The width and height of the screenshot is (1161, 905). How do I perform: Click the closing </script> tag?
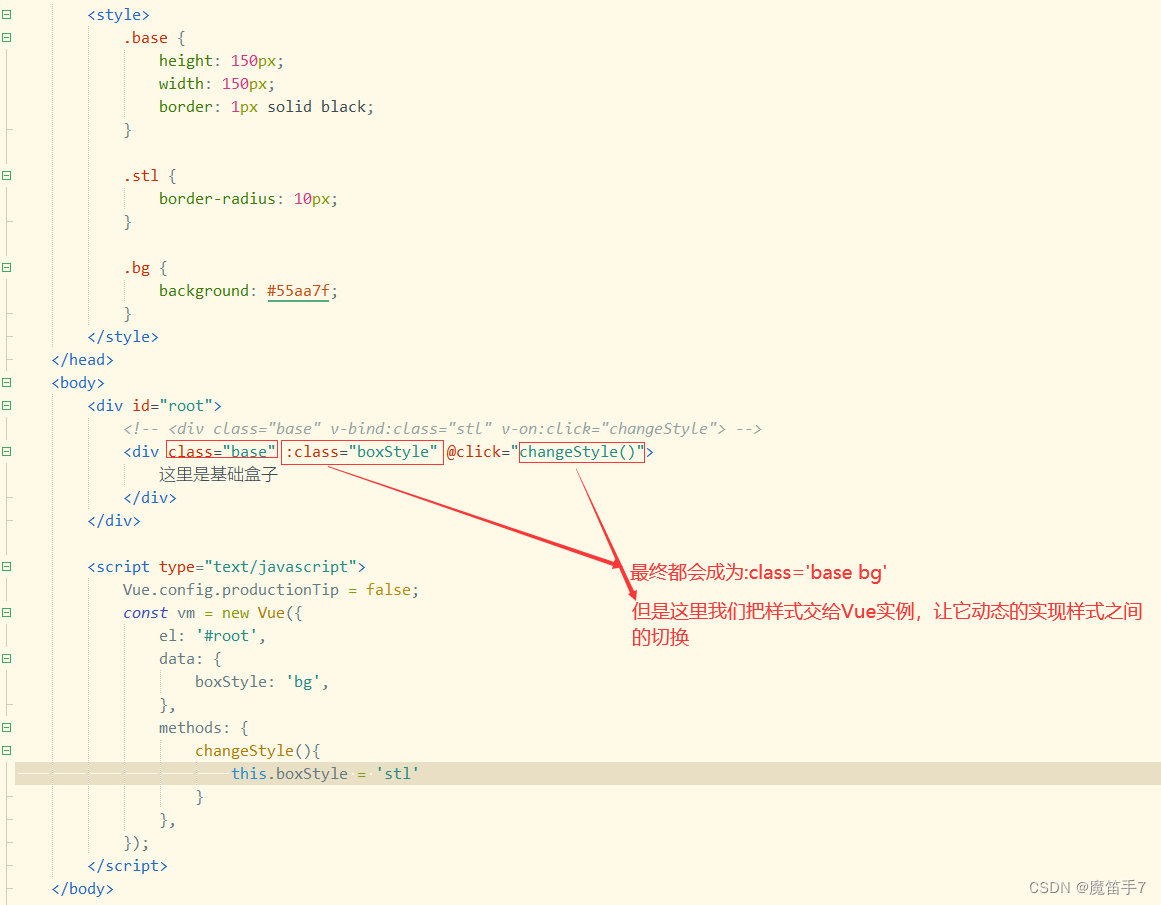pos(127,866)
